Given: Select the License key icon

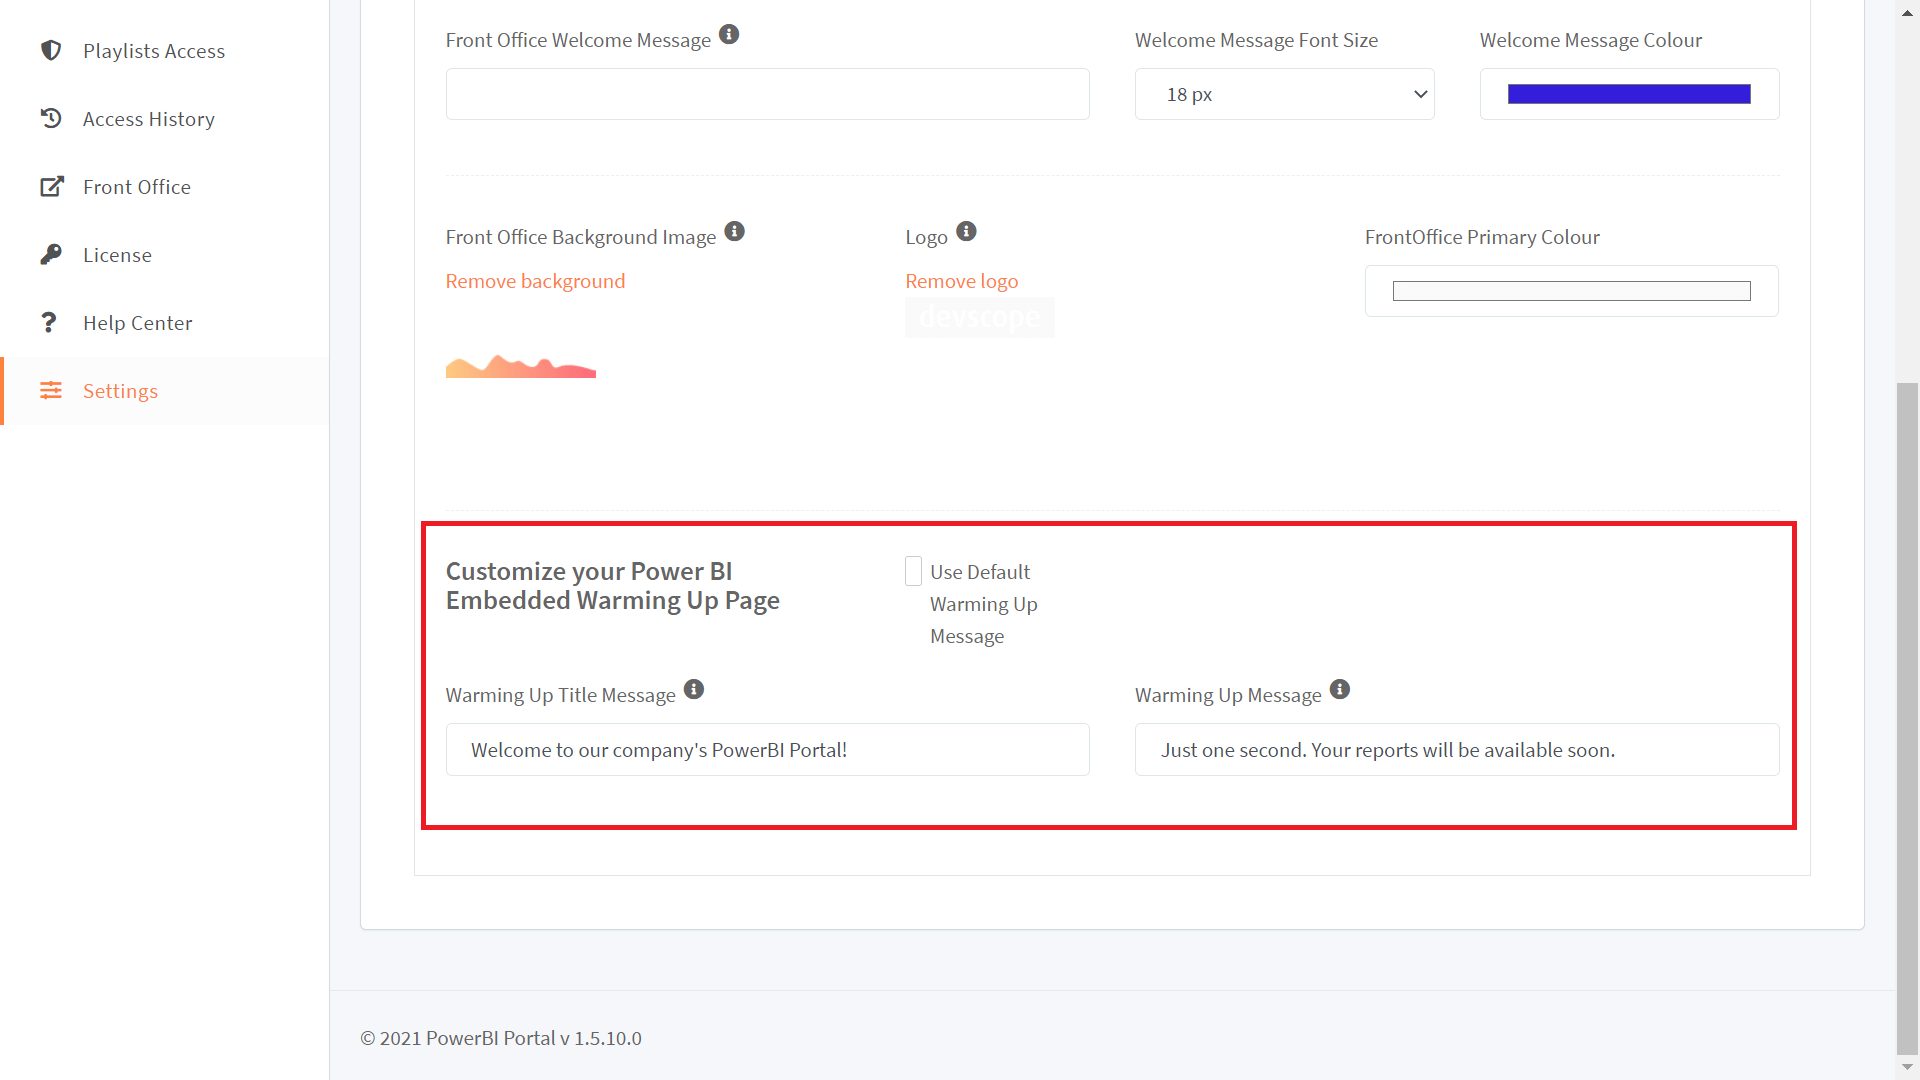Looking at the screenshot, I should point(51,254).
